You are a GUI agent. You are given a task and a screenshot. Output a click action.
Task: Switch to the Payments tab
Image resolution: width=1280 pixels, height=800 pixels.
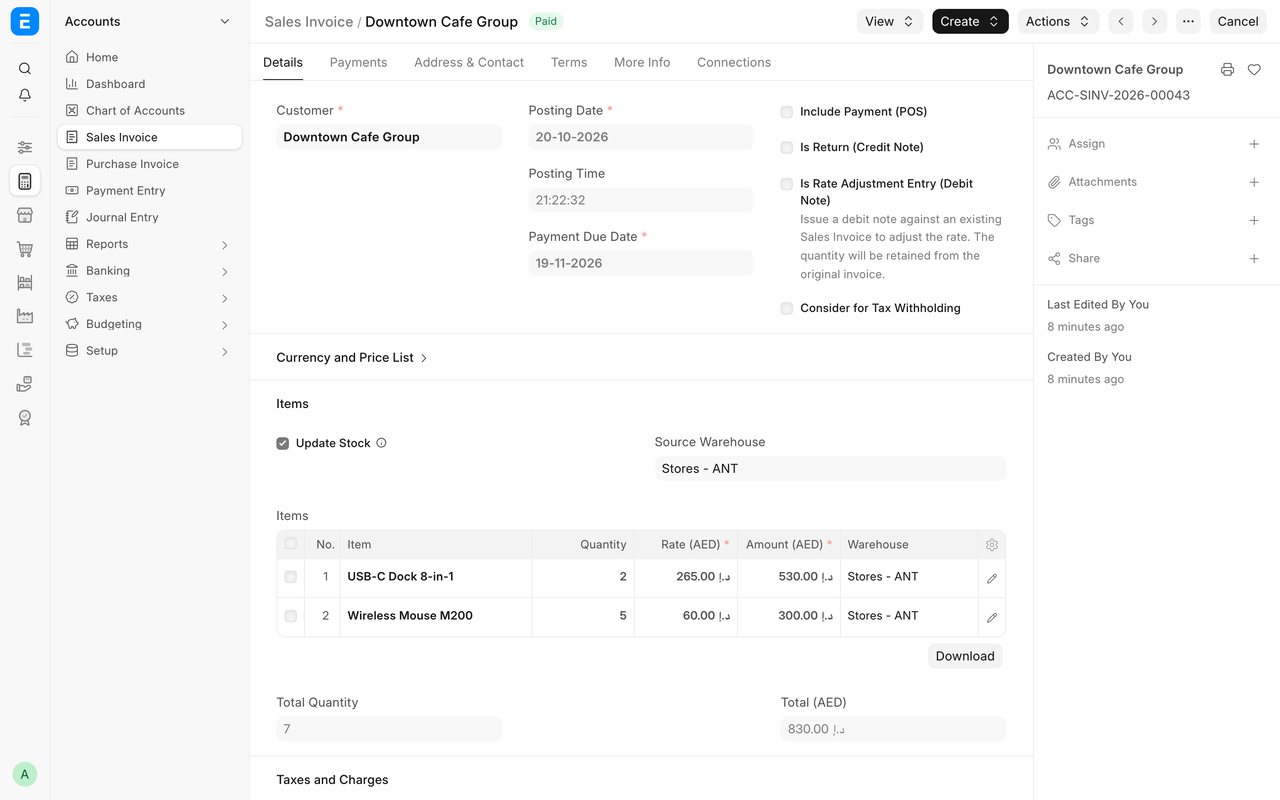[x=358, y=62]
